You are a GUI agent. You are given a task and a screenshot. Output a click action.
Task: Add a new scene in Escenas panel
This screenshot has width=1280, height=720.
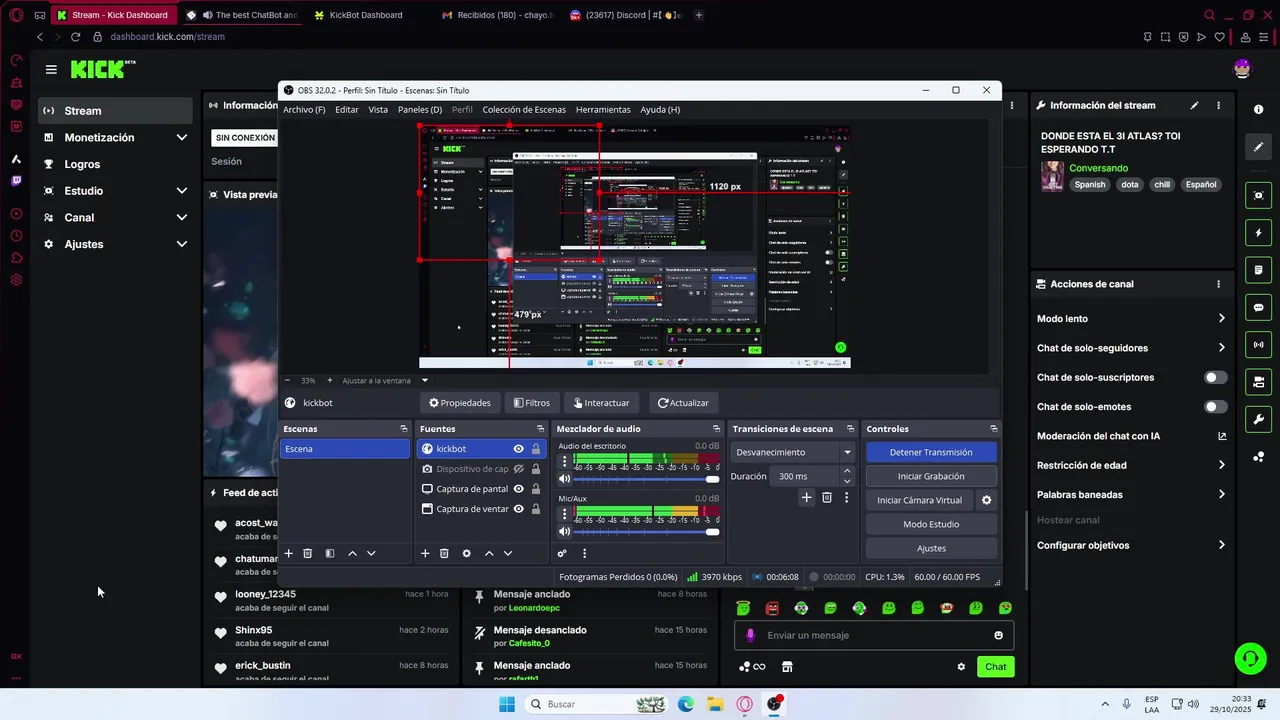pos(289,553)
